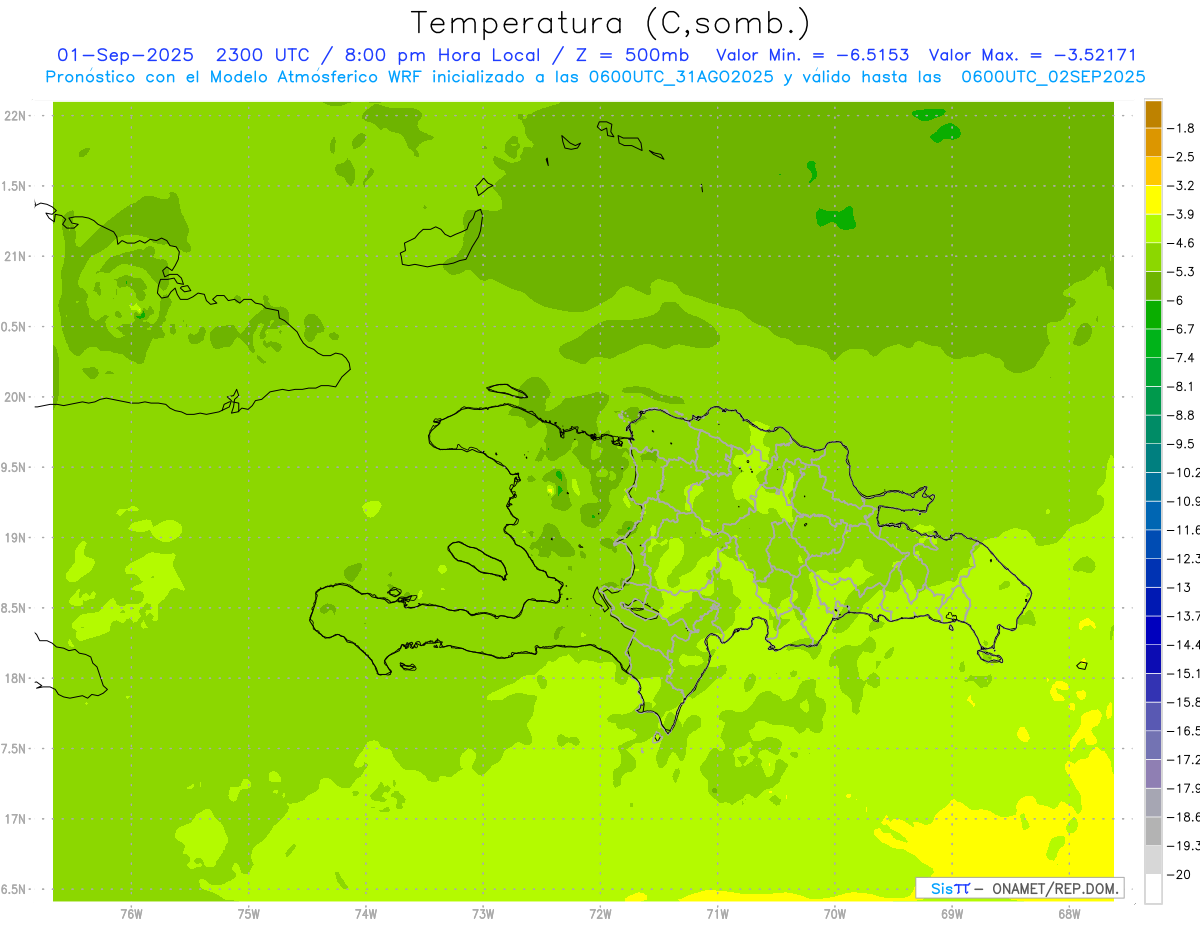Image resolution: width=1200 pixels, height=927 pixels.
Task: Select the "-20" color bar value
Action: (x=1180, y=874)
